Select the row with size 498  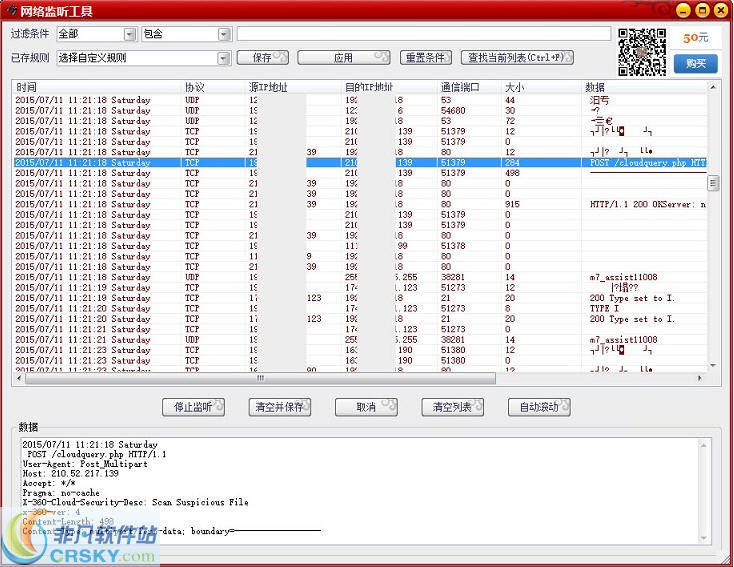tap(360, 173)
